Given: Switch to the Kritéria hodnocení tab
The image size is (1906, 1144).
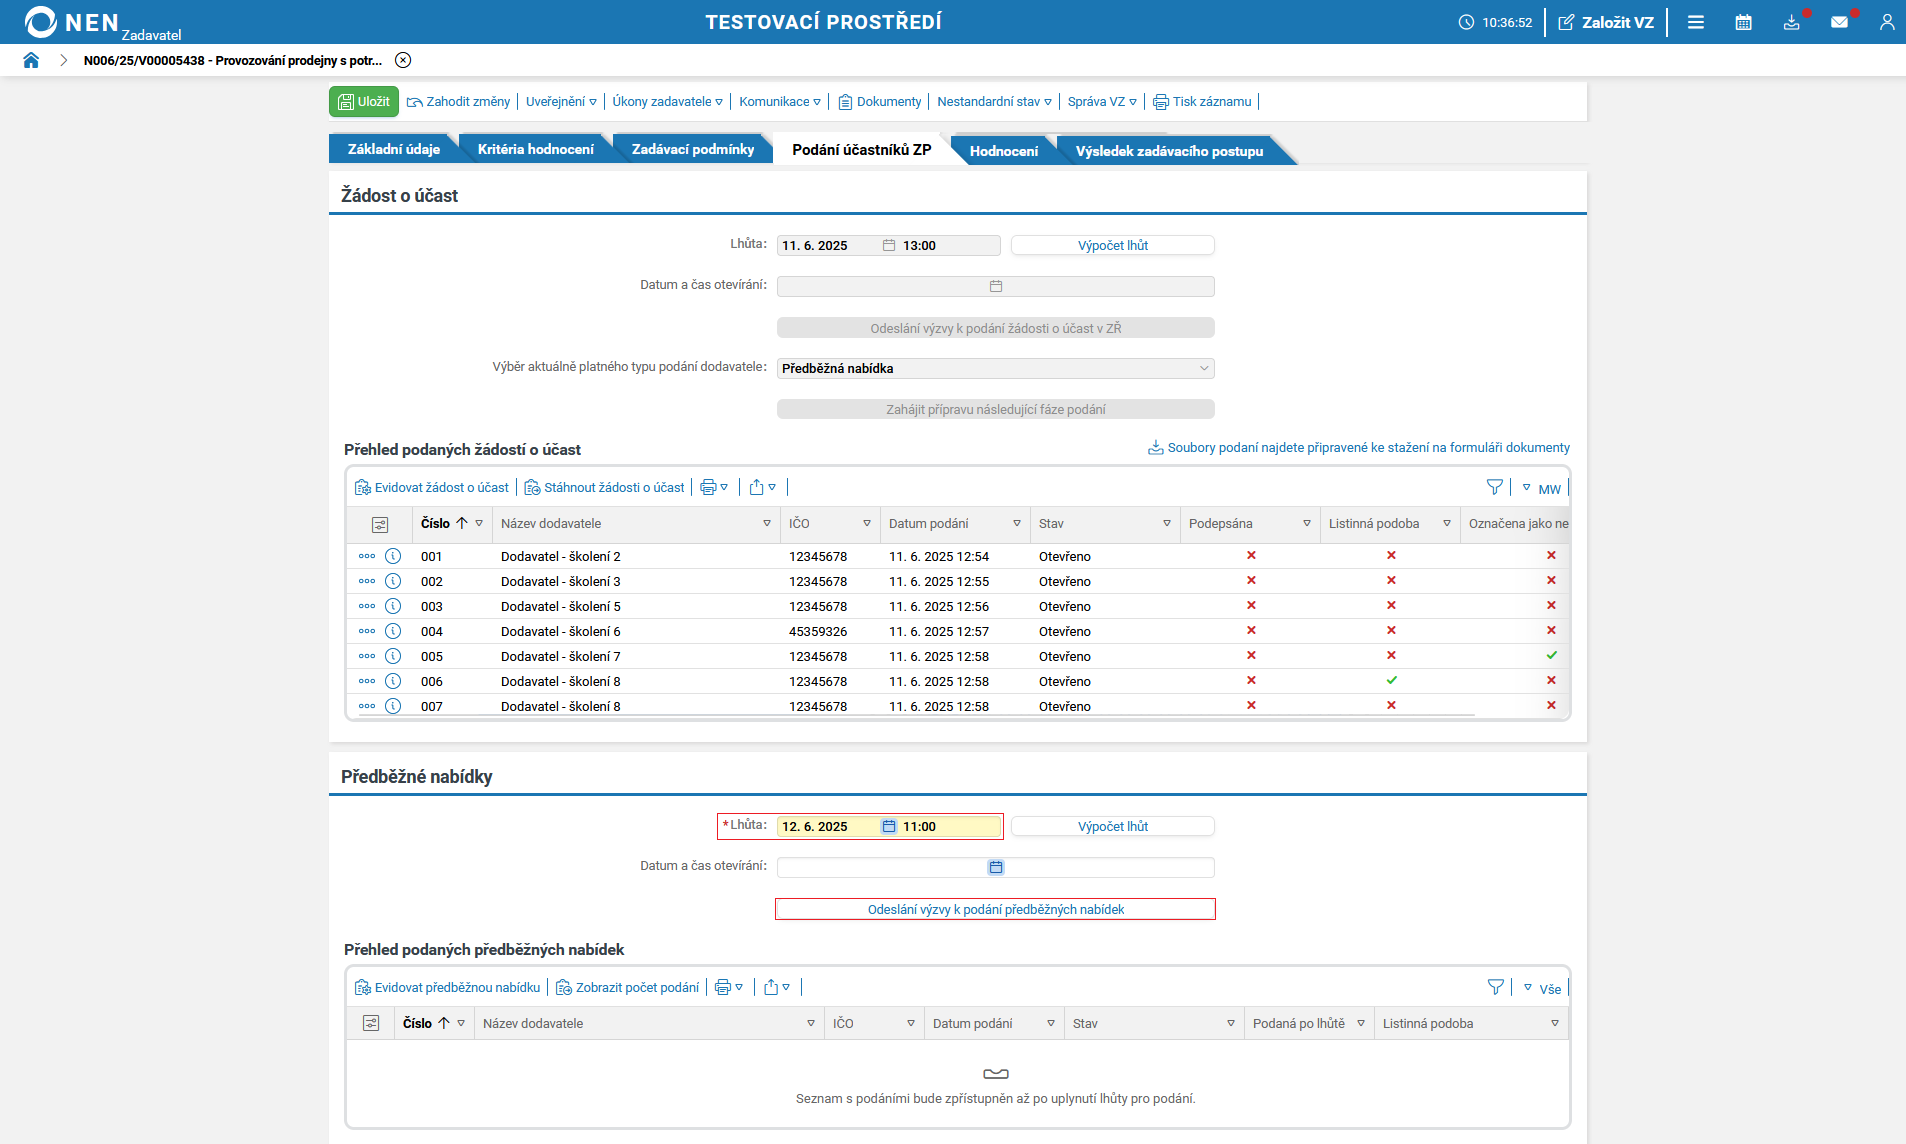Looking at the screenshot, I should (535, 149).
